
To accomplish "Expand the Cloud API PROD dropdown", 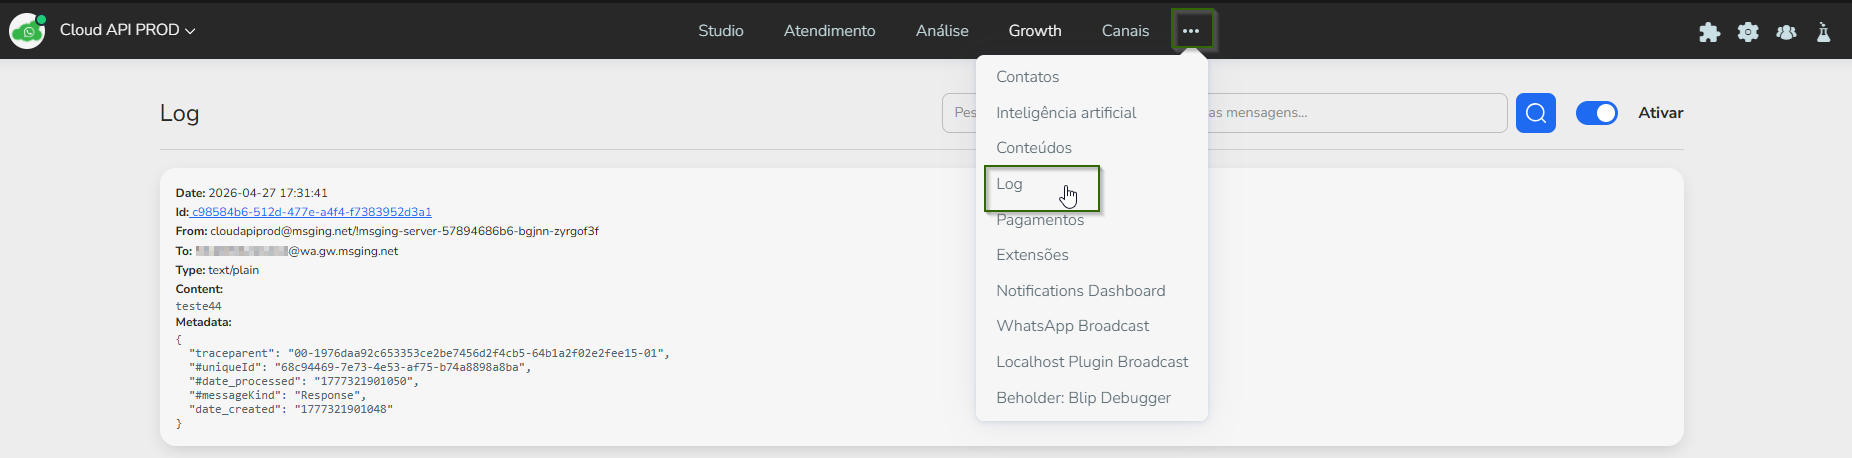I will (x=127, y=30).
